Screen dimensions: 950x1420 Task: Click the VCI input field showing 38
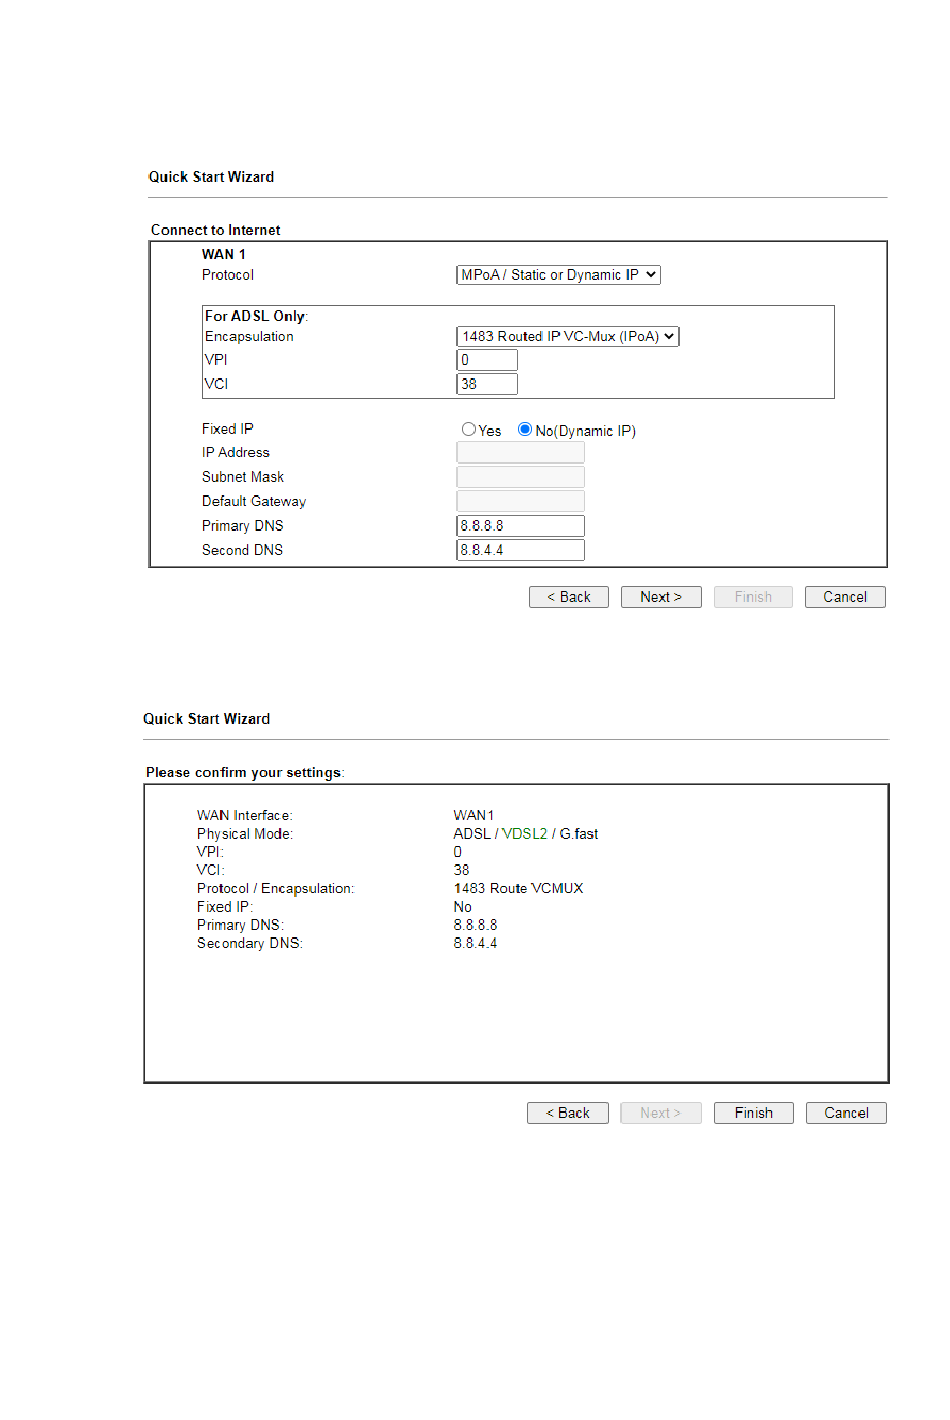487,384
